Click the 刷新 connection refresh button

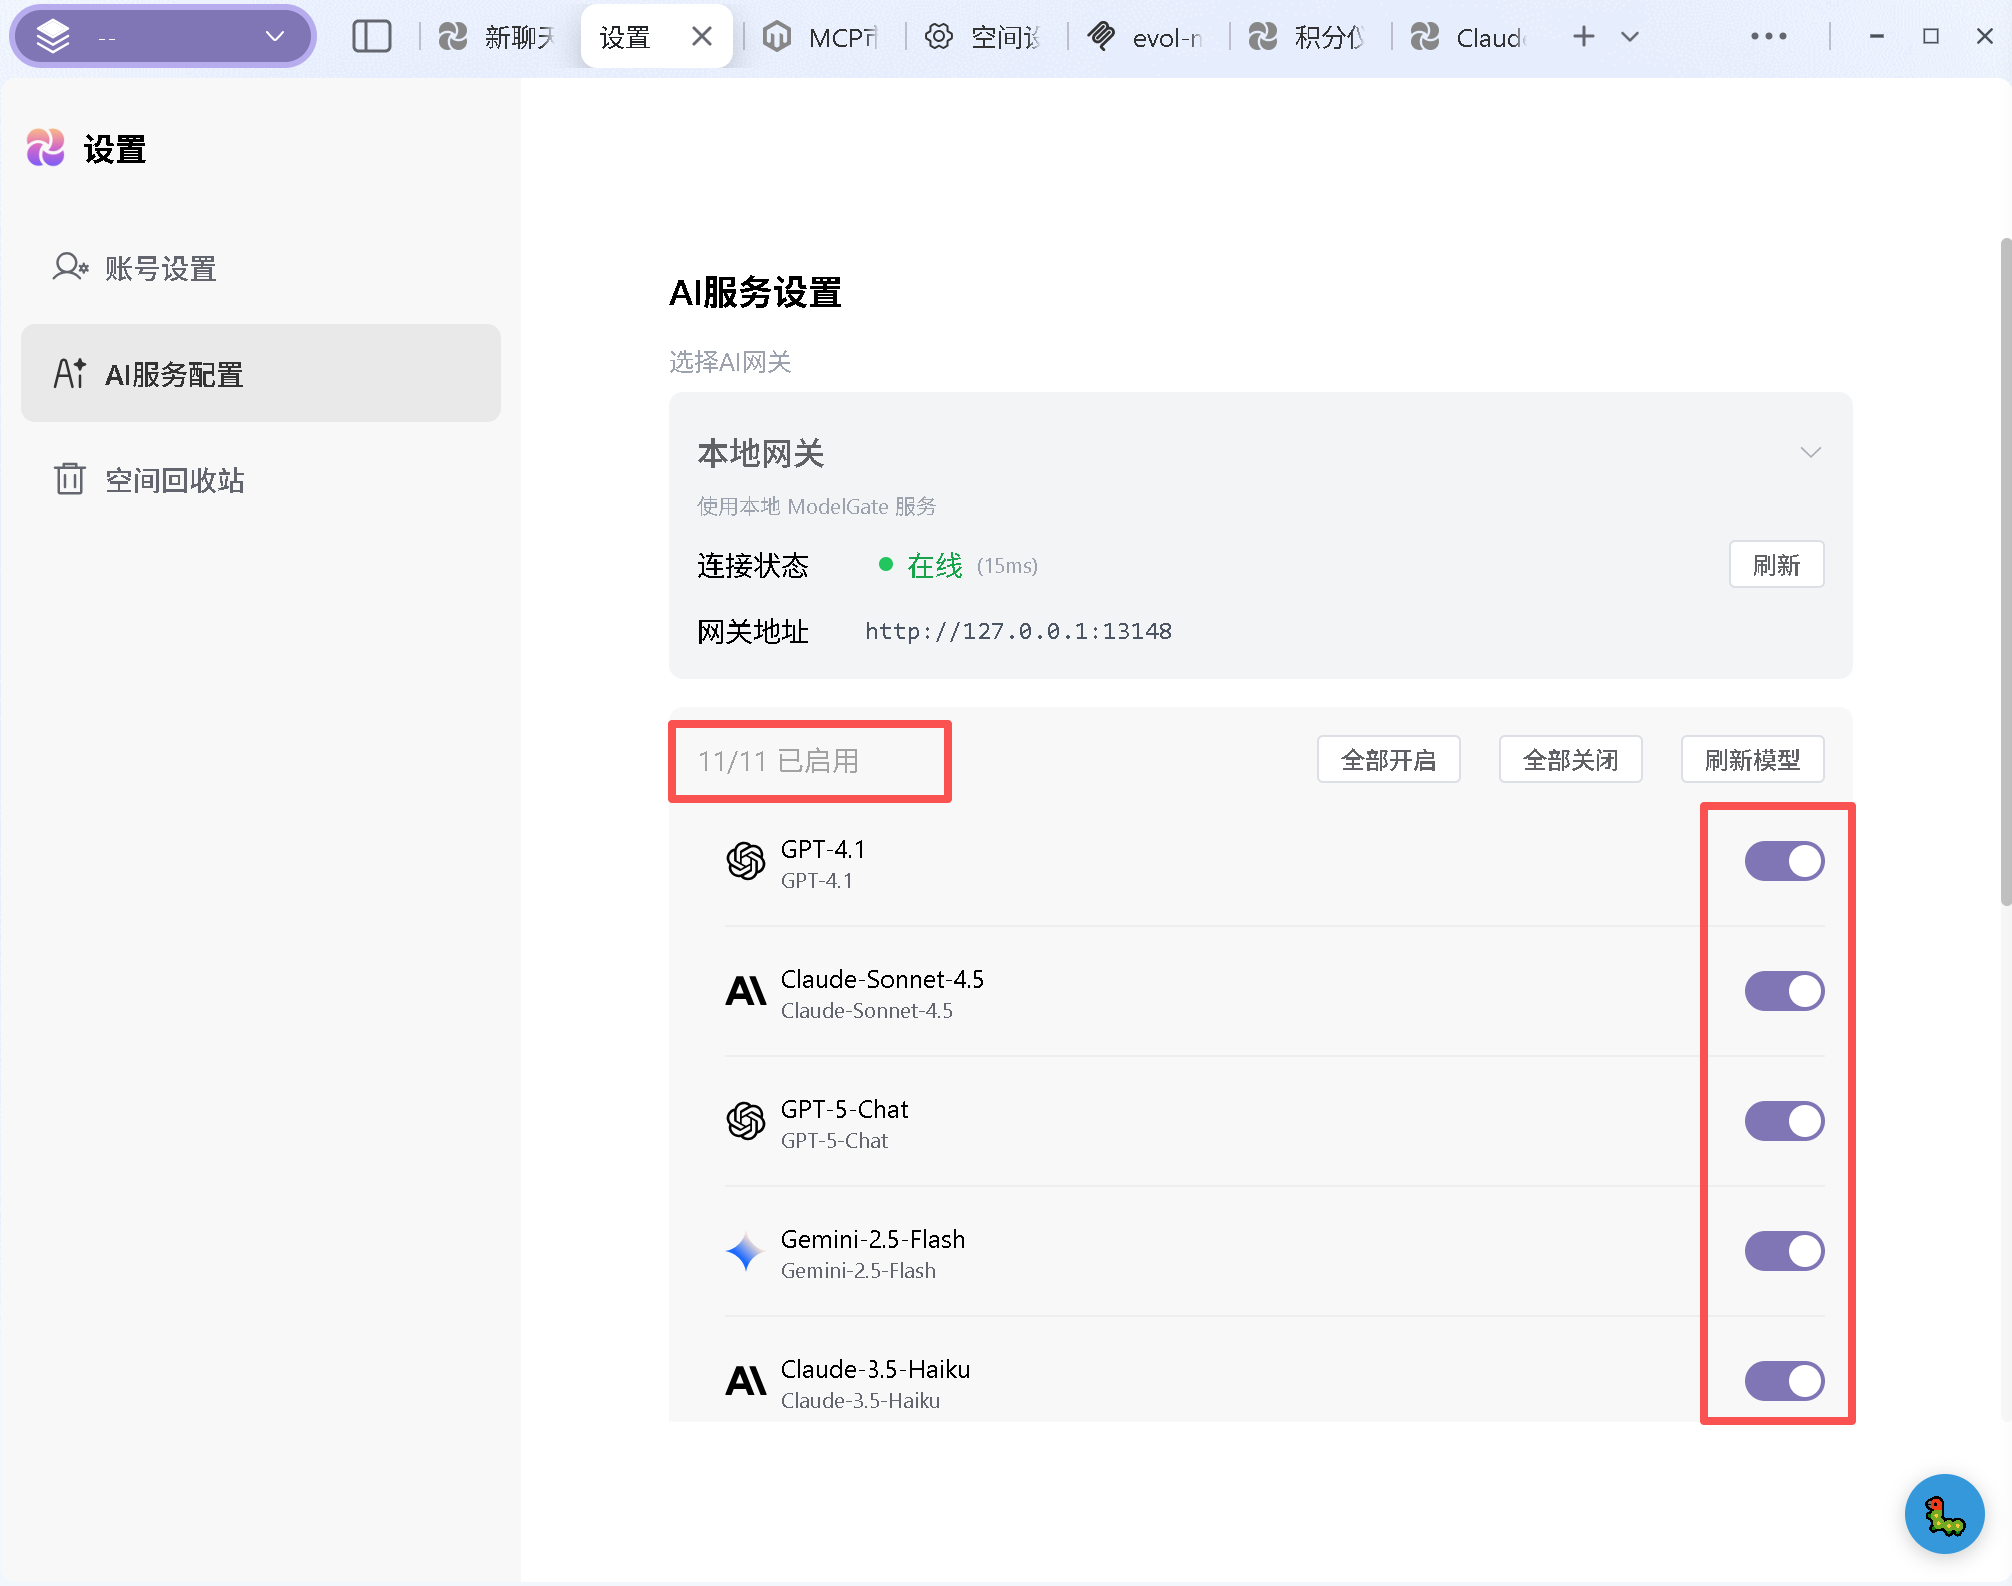(x=1776, y=565)
